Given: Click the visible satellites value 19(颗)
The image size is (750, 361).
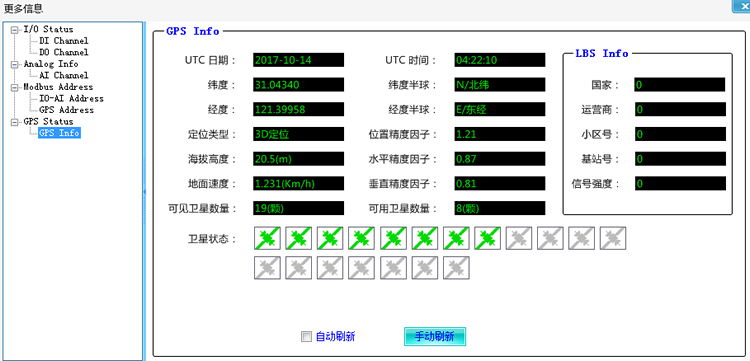Looking at the screenshot, I should click(x=298, y=208).
